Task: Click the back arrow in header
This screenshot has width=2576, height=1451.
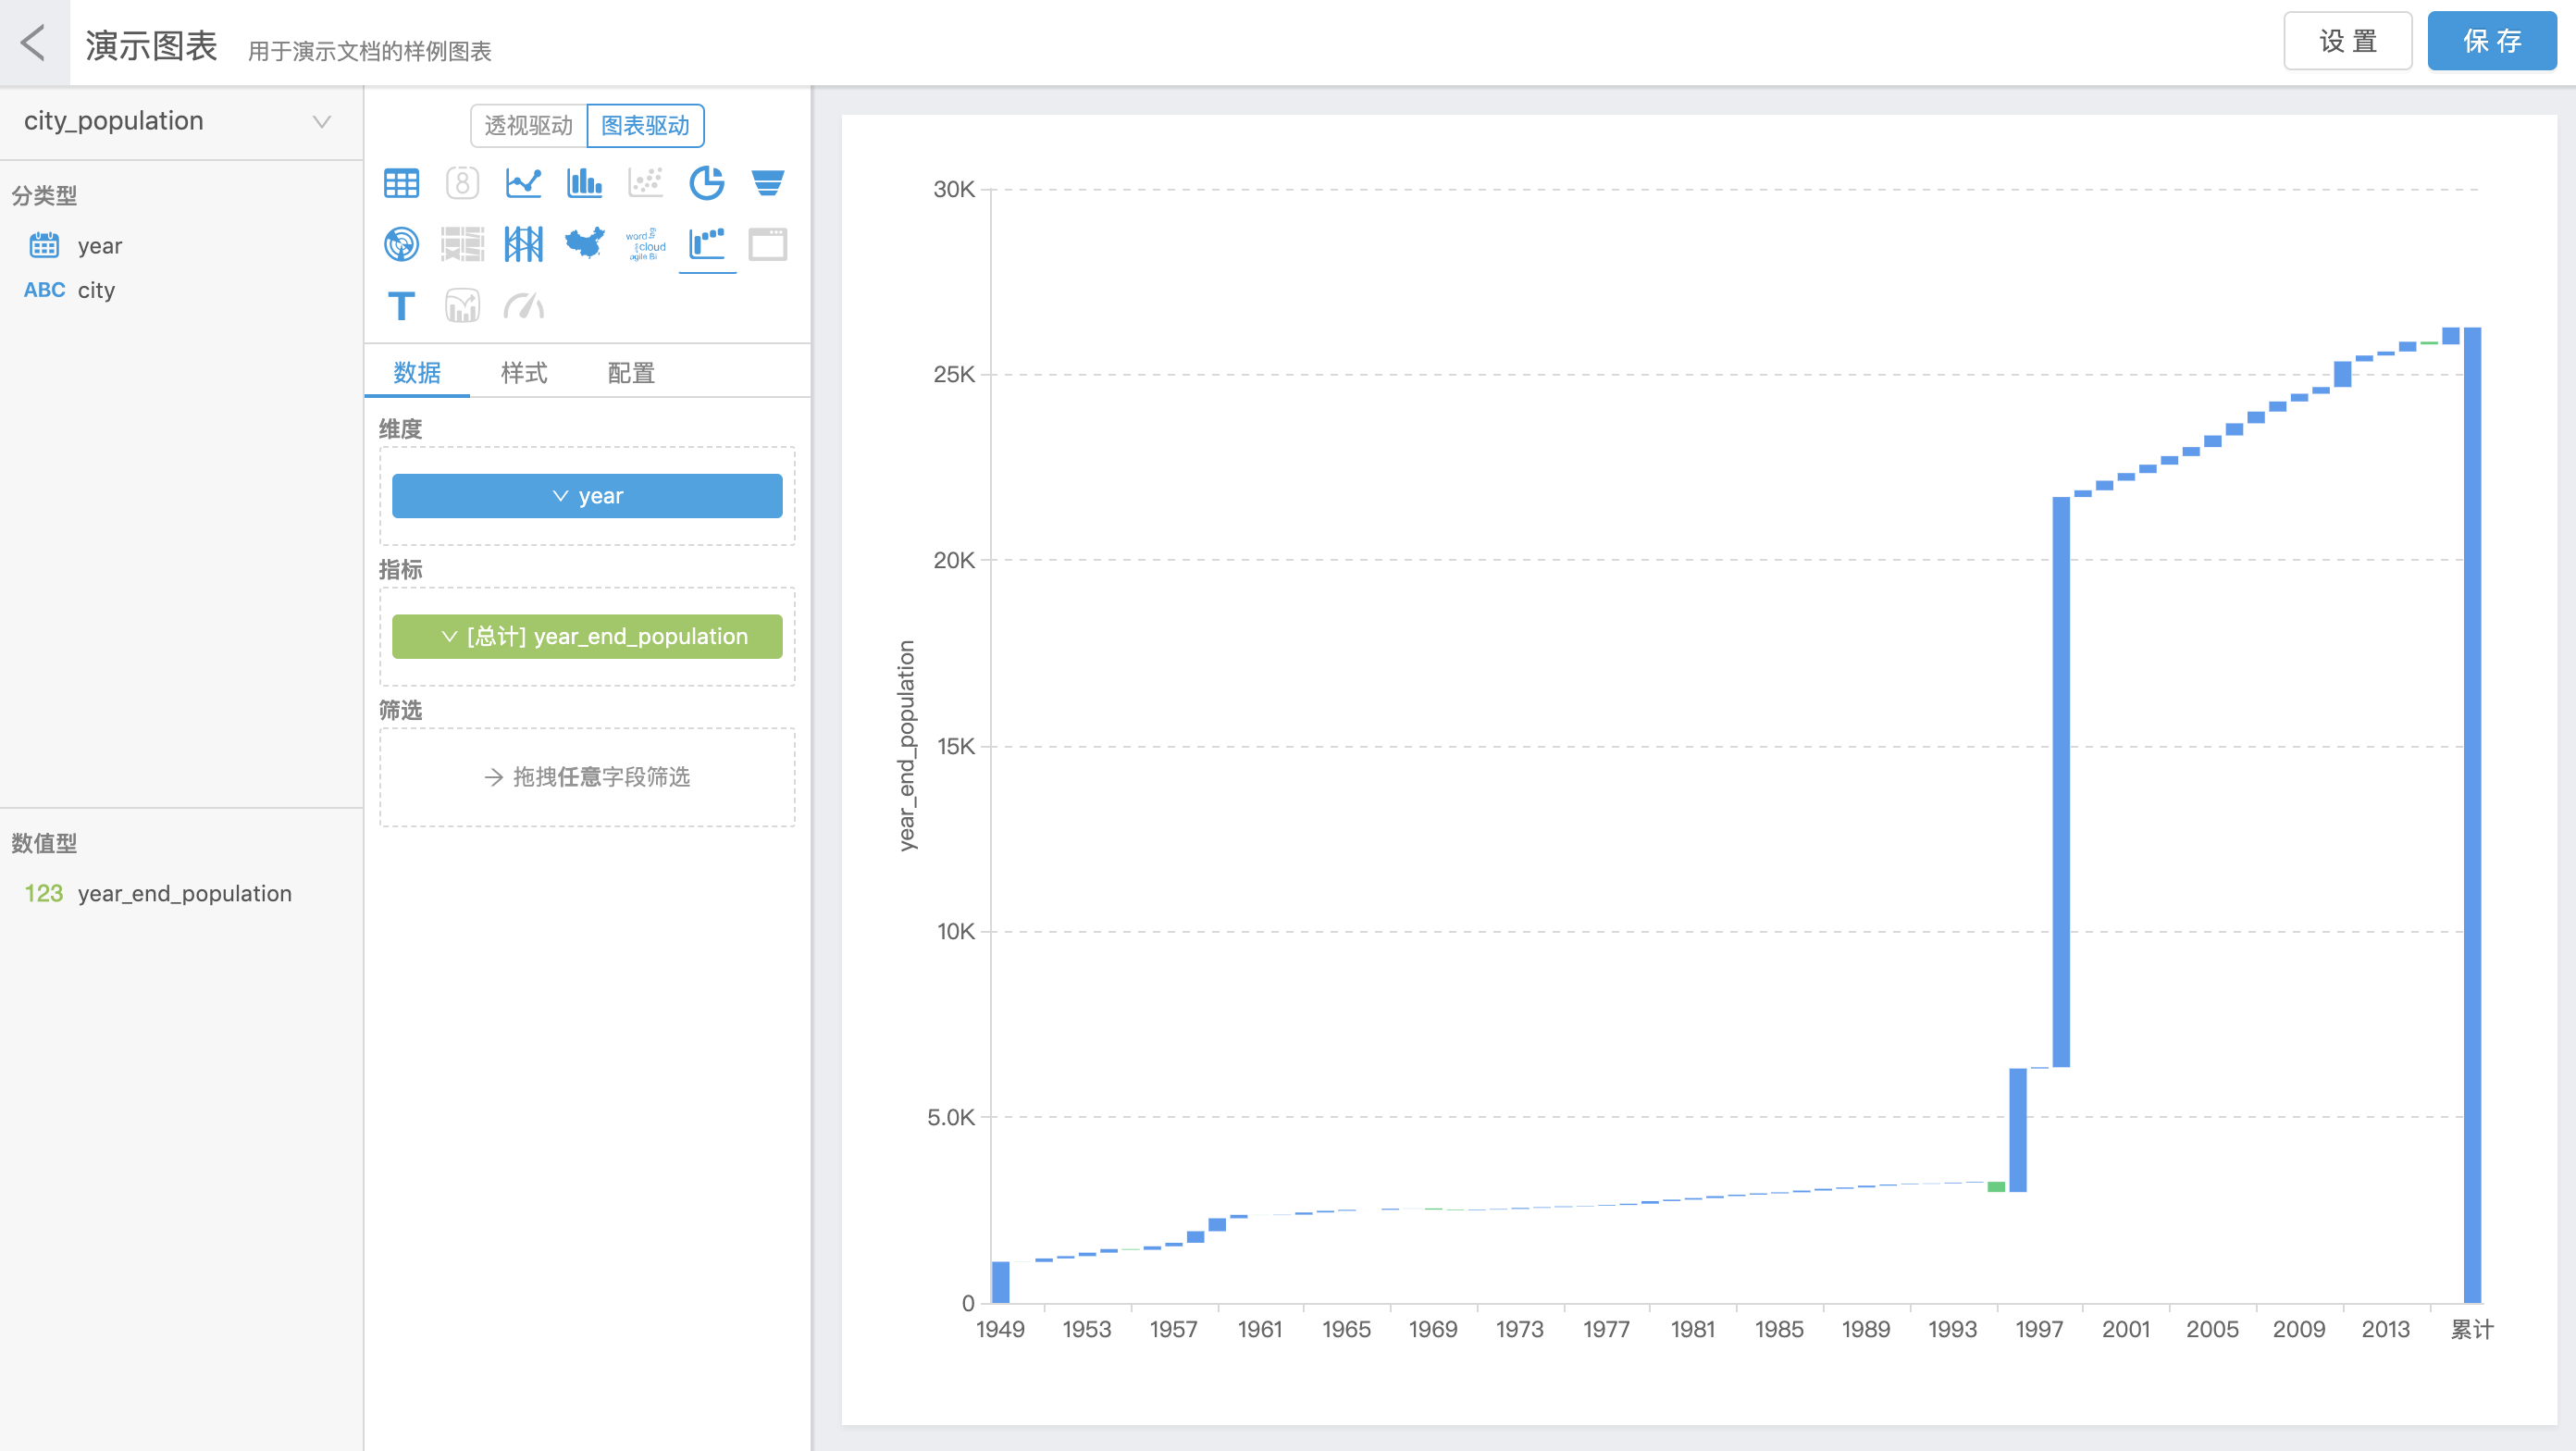Action: 34,42
